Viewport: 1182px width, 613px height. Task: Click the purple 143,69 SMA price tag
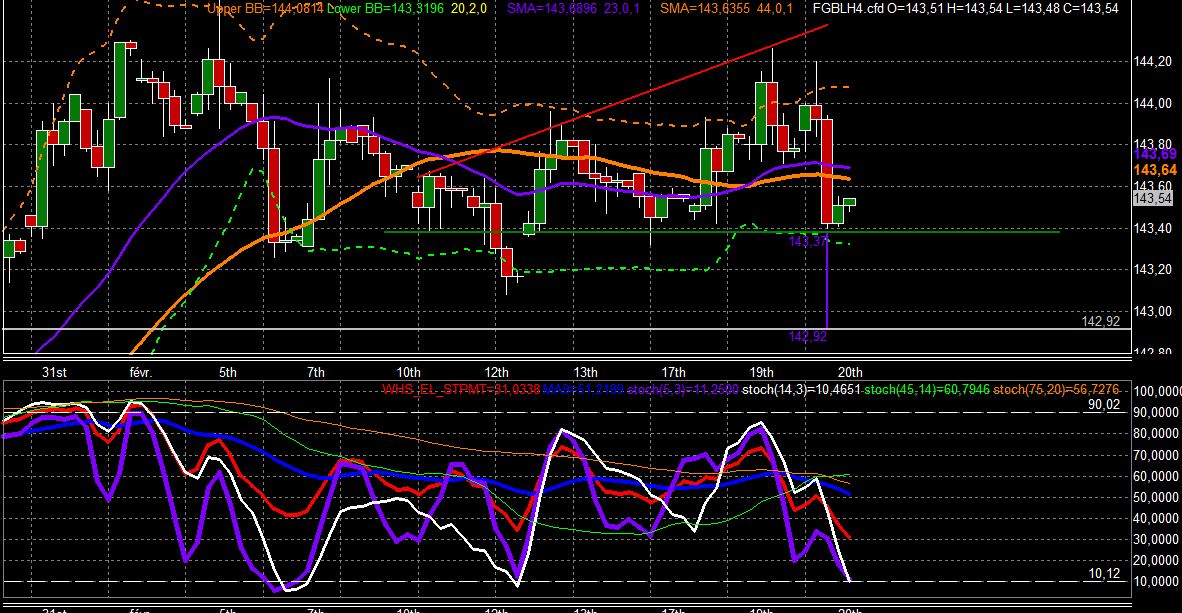[x=1155, y=155]
